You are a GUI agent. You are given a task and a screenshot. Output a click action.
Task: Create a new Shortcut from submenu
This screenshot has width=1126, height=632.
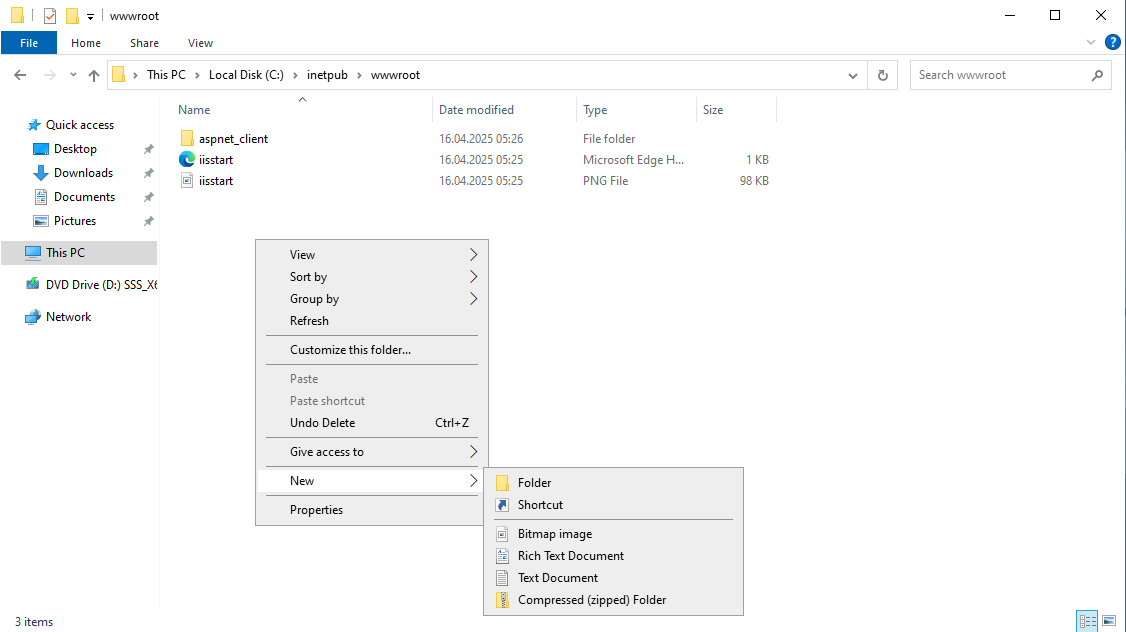tap(613, 505)
